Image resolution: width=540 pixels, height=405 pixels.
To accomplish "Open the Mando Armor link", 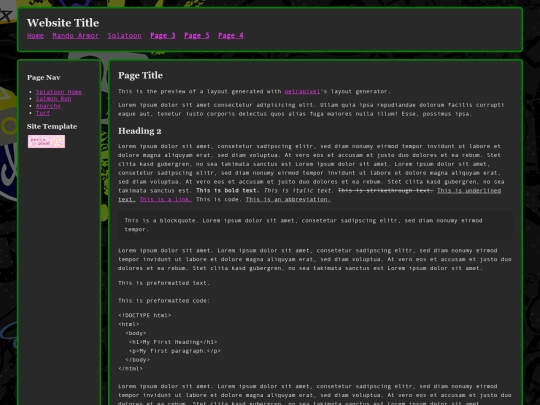I will [75, 35].
